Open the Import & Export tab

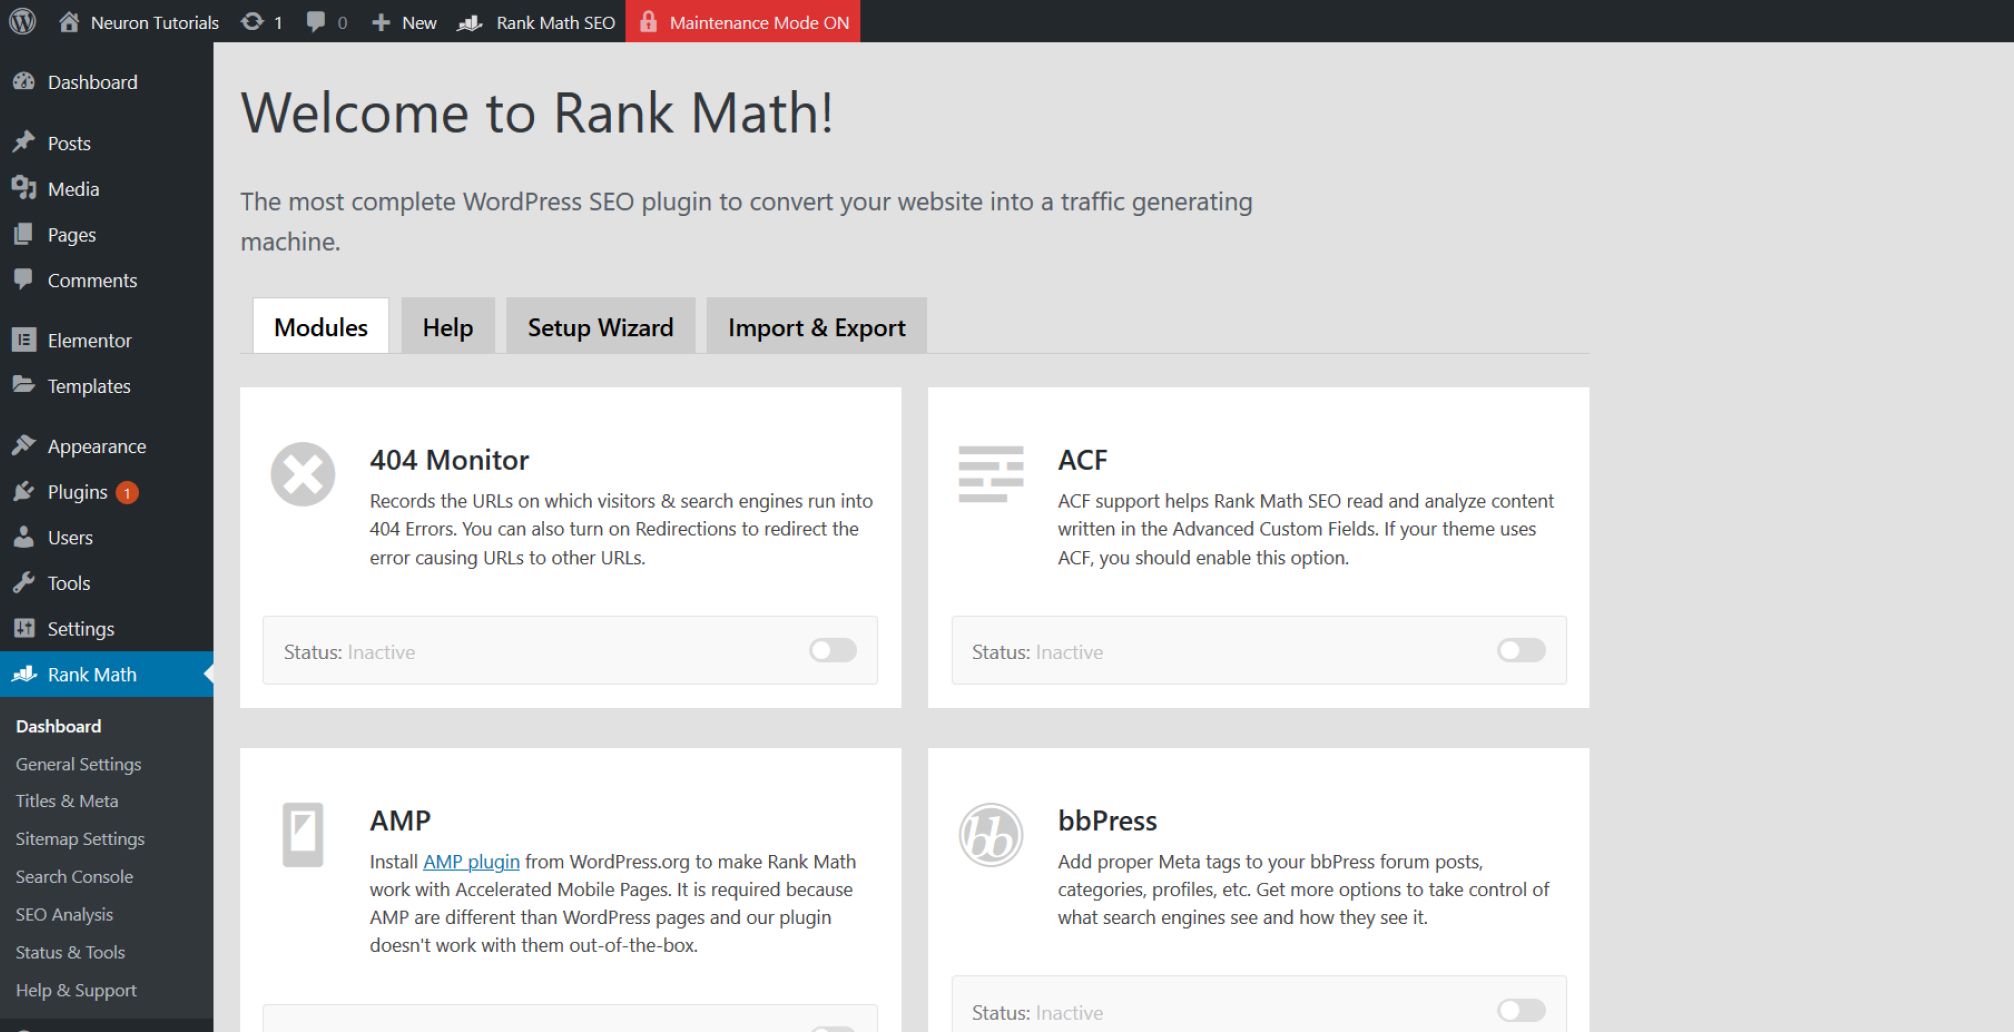816,326
